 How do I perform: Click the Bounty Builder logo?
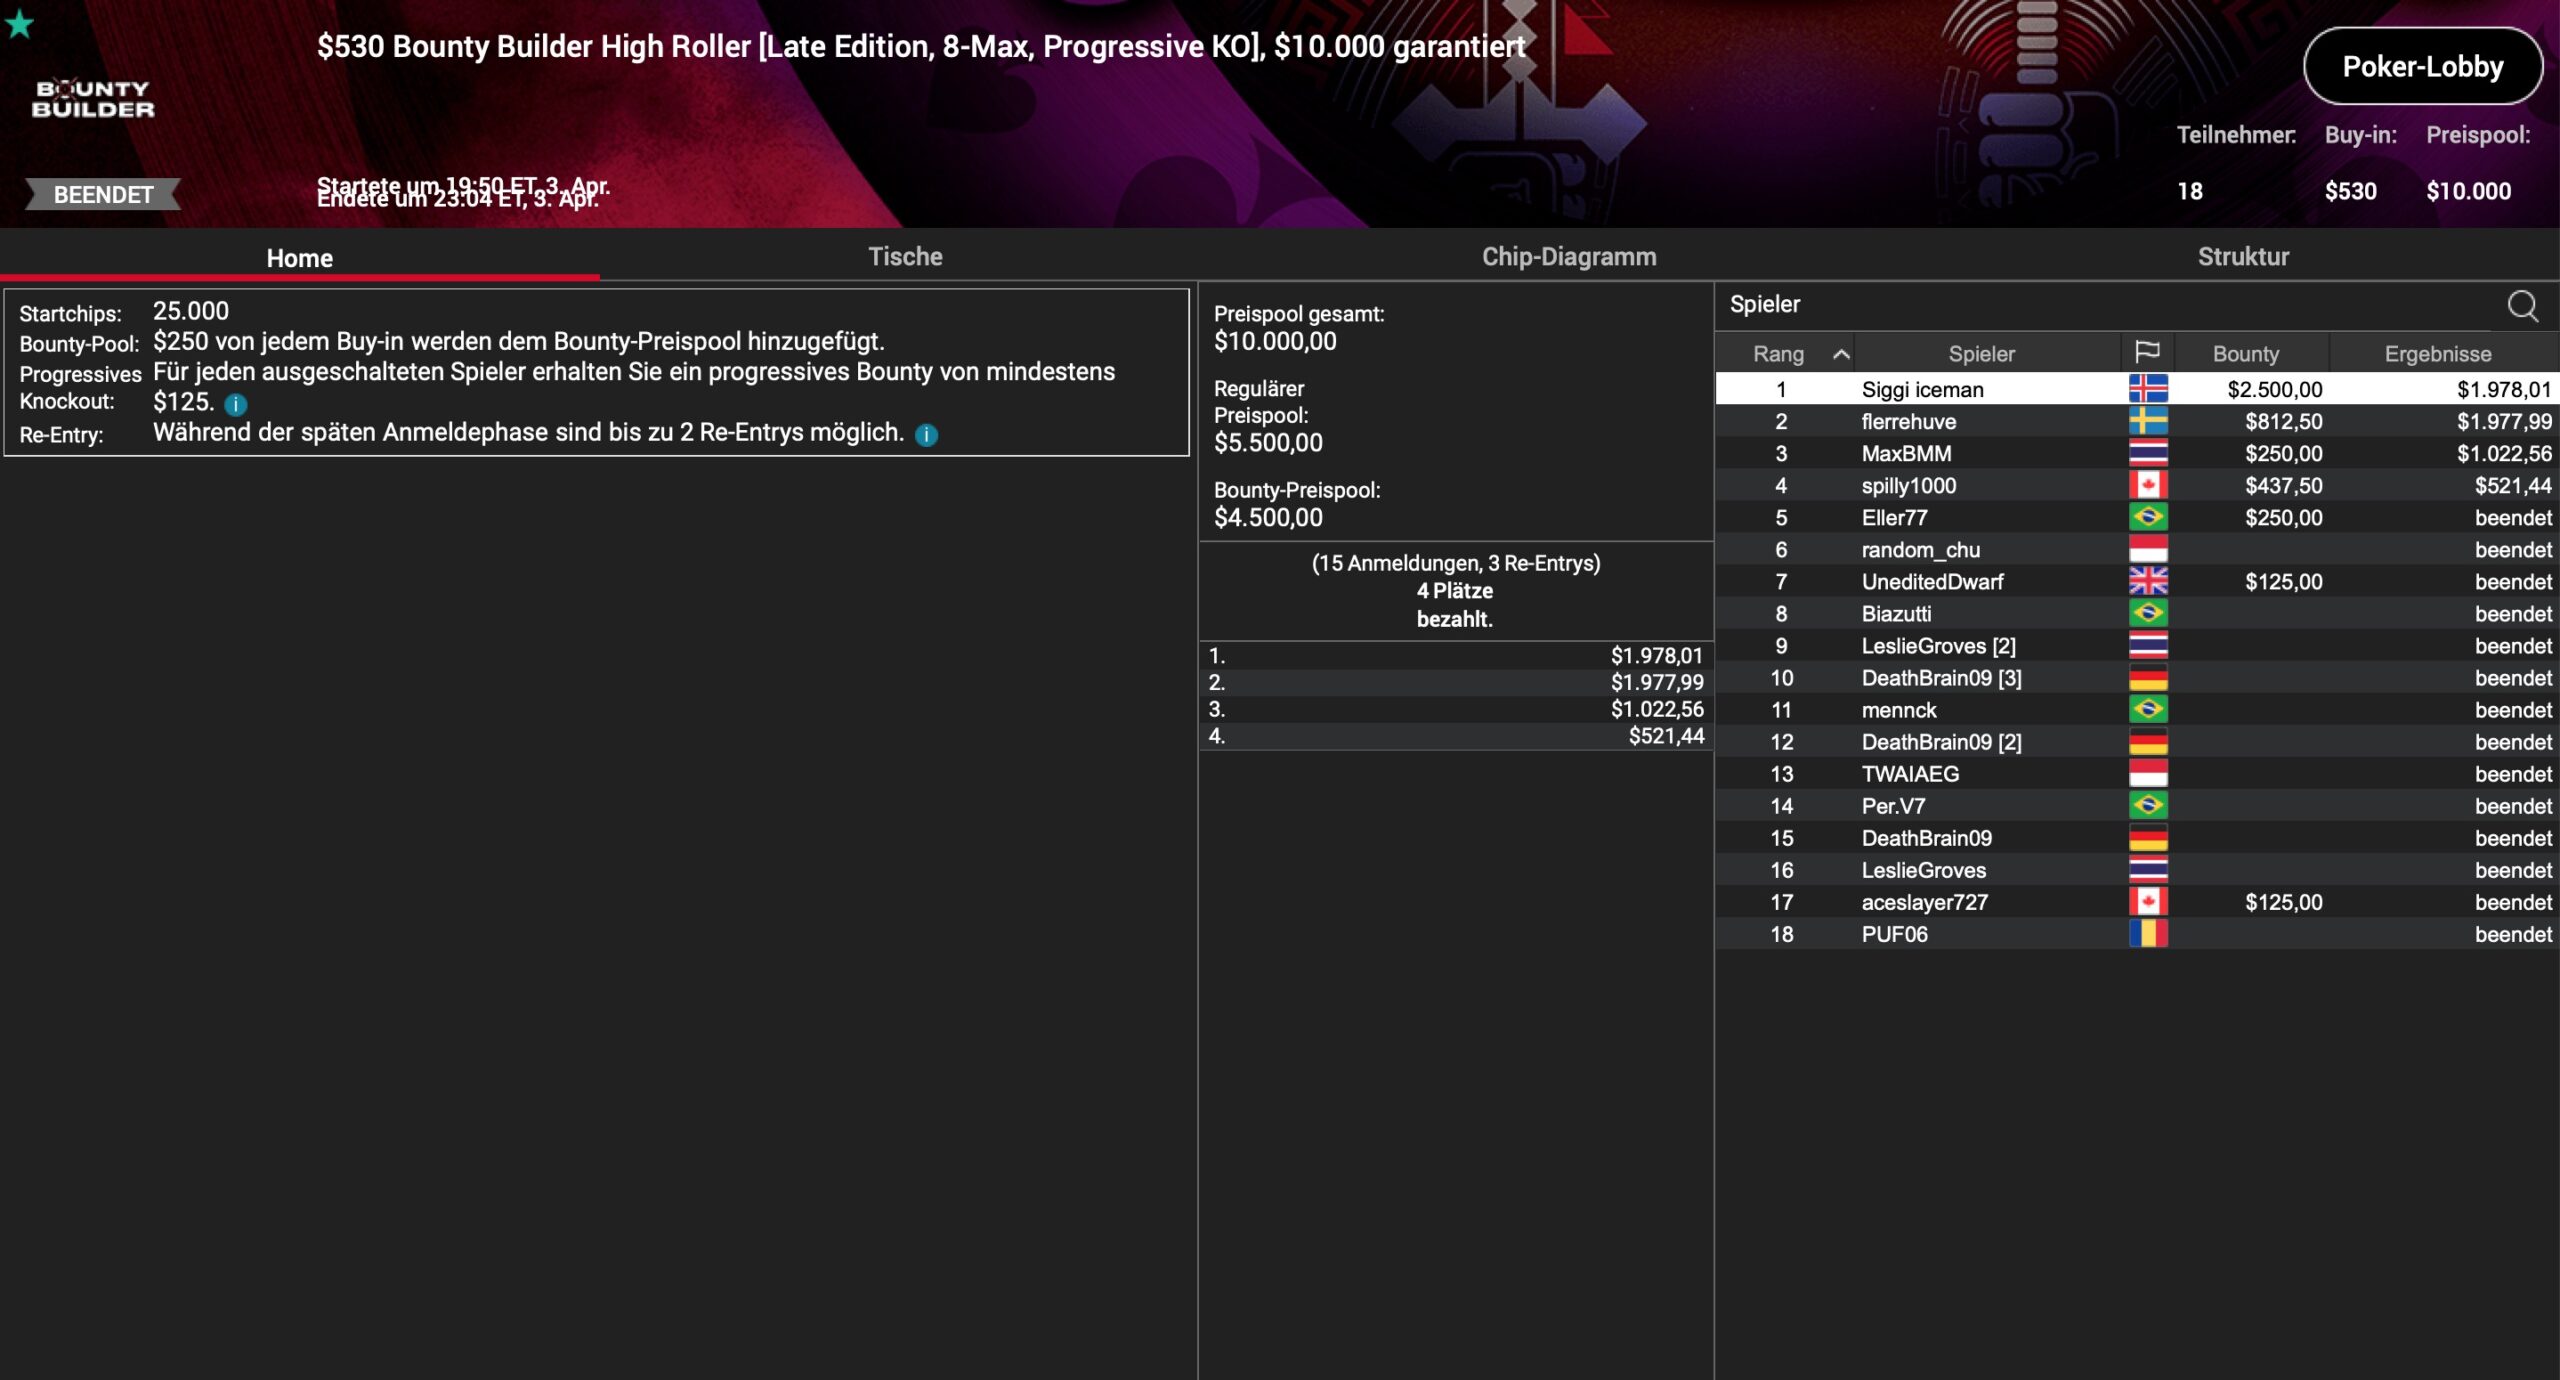[x=93, y=99]
